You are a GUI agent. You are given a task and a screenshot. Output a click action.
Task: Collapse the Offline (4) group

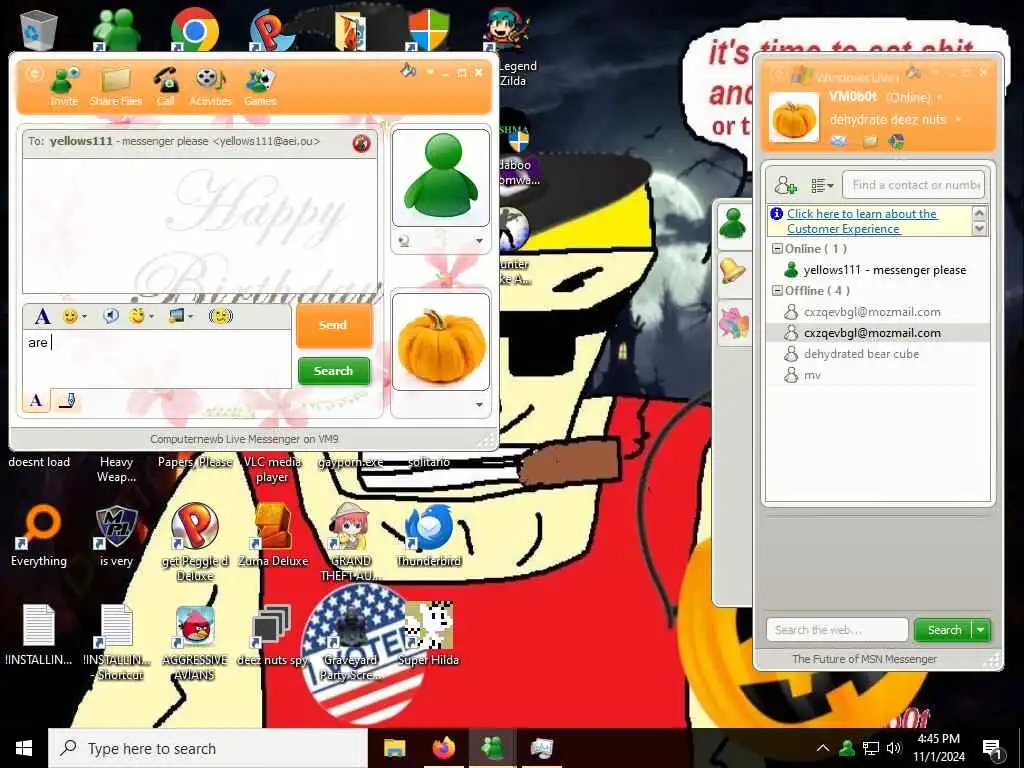point(777,291)
